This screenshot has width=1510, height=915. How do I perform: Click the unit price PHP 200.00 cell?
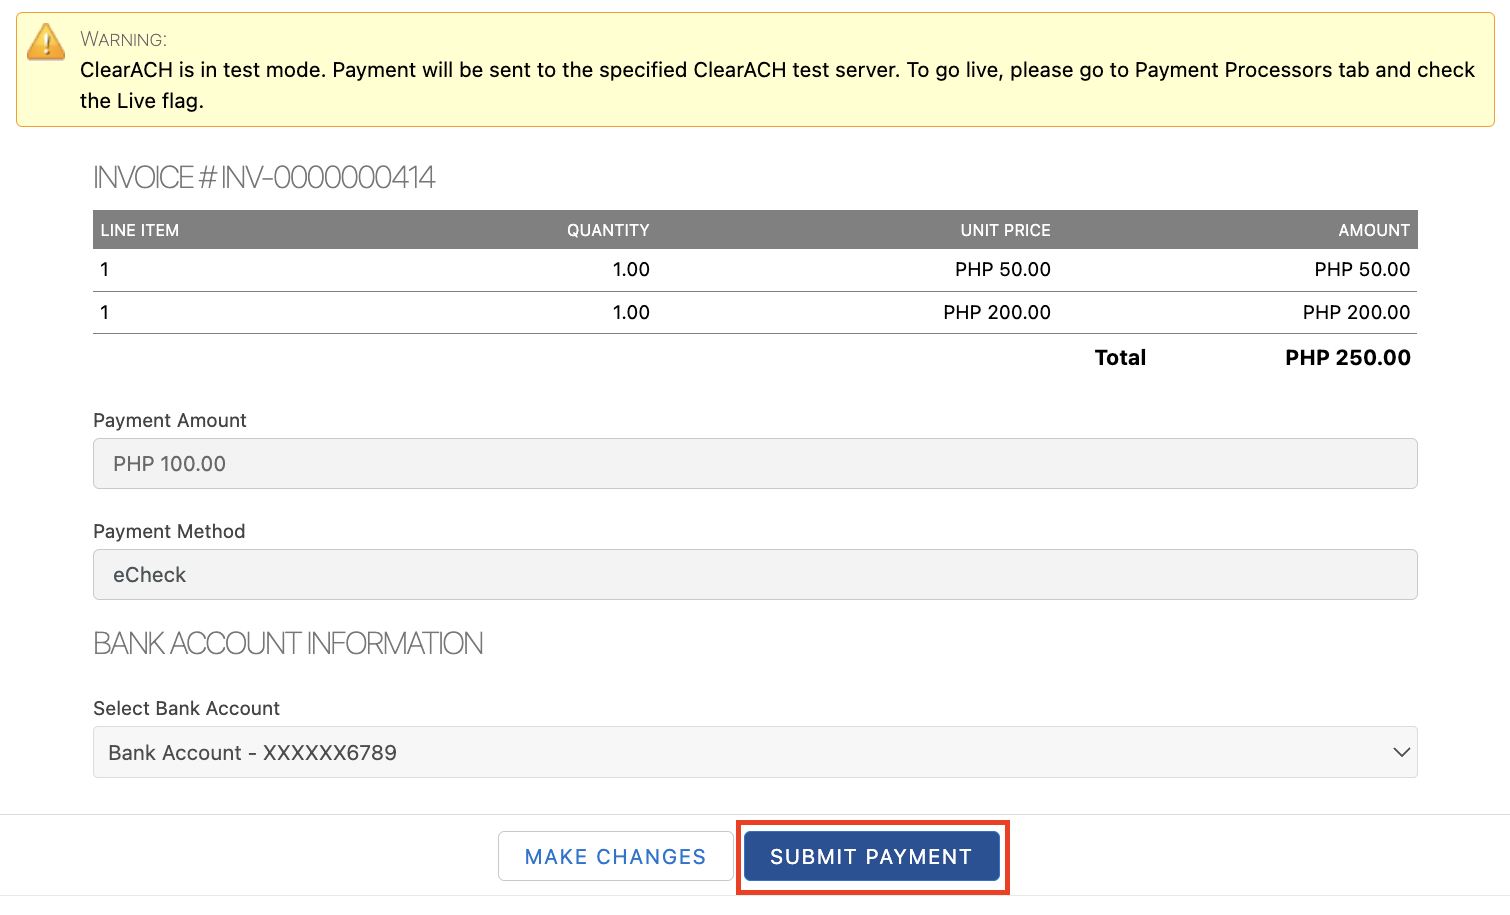click(x=996, y=313)
